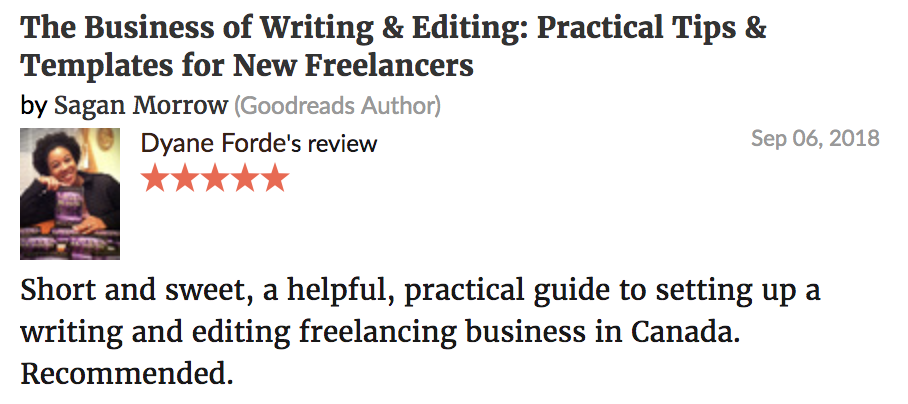Click the first rating star

tap(155, 178)
